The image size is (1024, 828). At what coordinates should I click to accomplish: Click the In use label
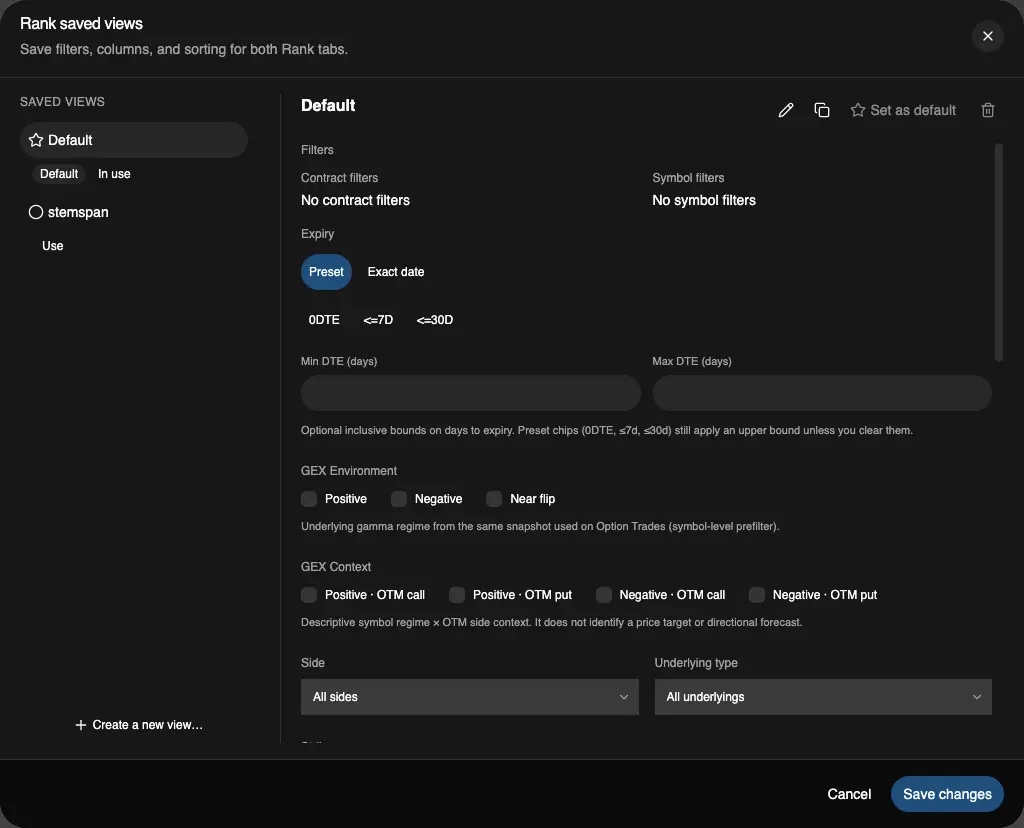pos(114,174)
